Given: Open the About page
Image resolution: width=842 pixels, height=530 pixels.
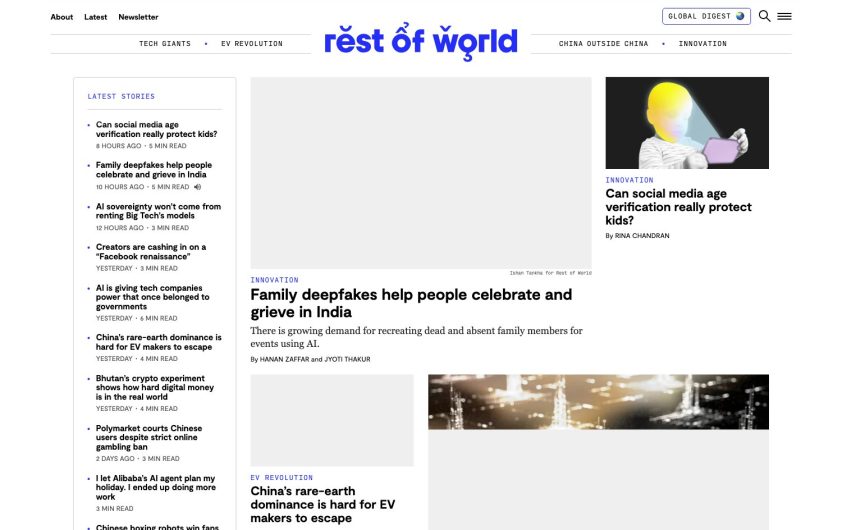Looking at the screenshot, I should coord(62,17).
